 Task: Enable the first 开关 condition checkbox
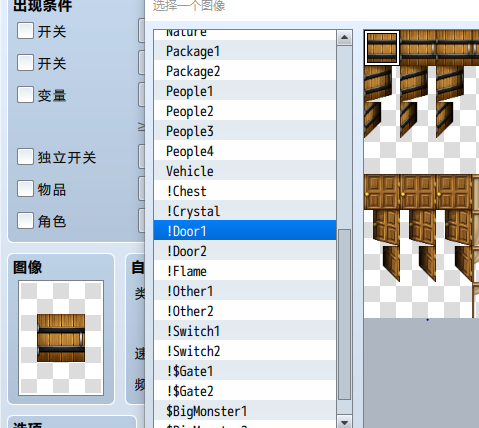pyautogui.click(x=25, y=31)
